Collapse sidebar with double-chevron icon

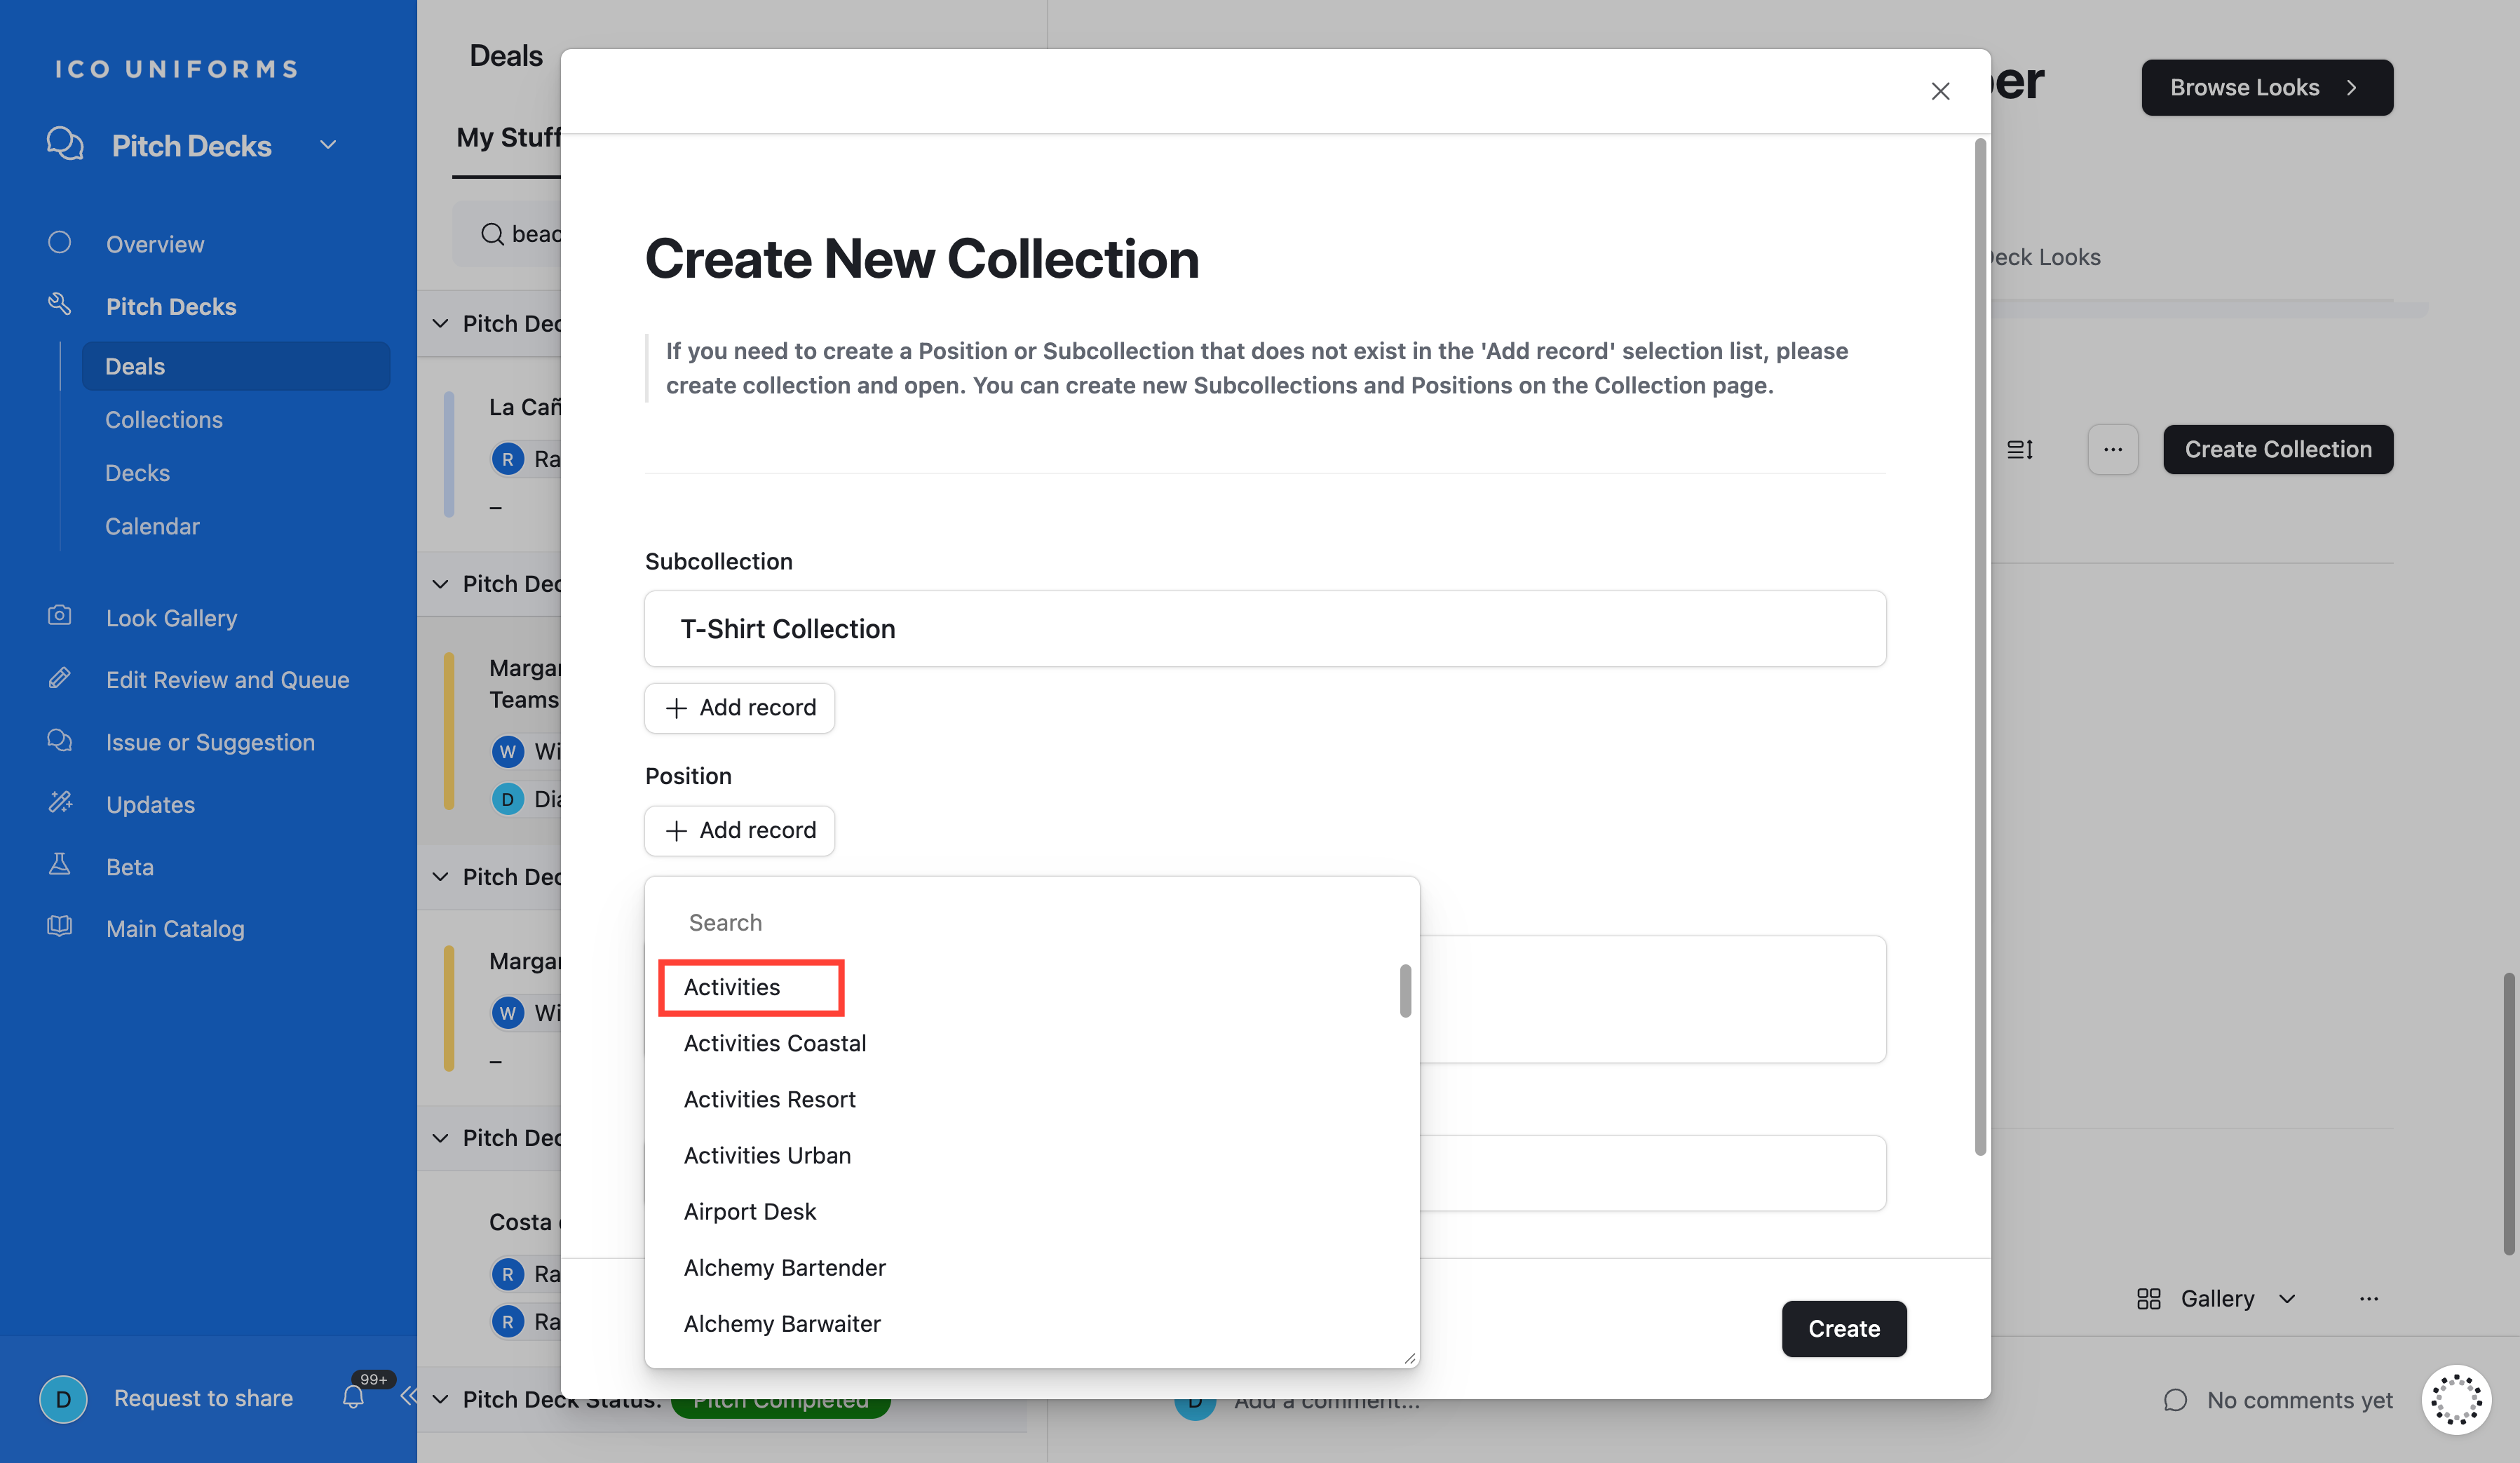click(x=408, y=1396)
